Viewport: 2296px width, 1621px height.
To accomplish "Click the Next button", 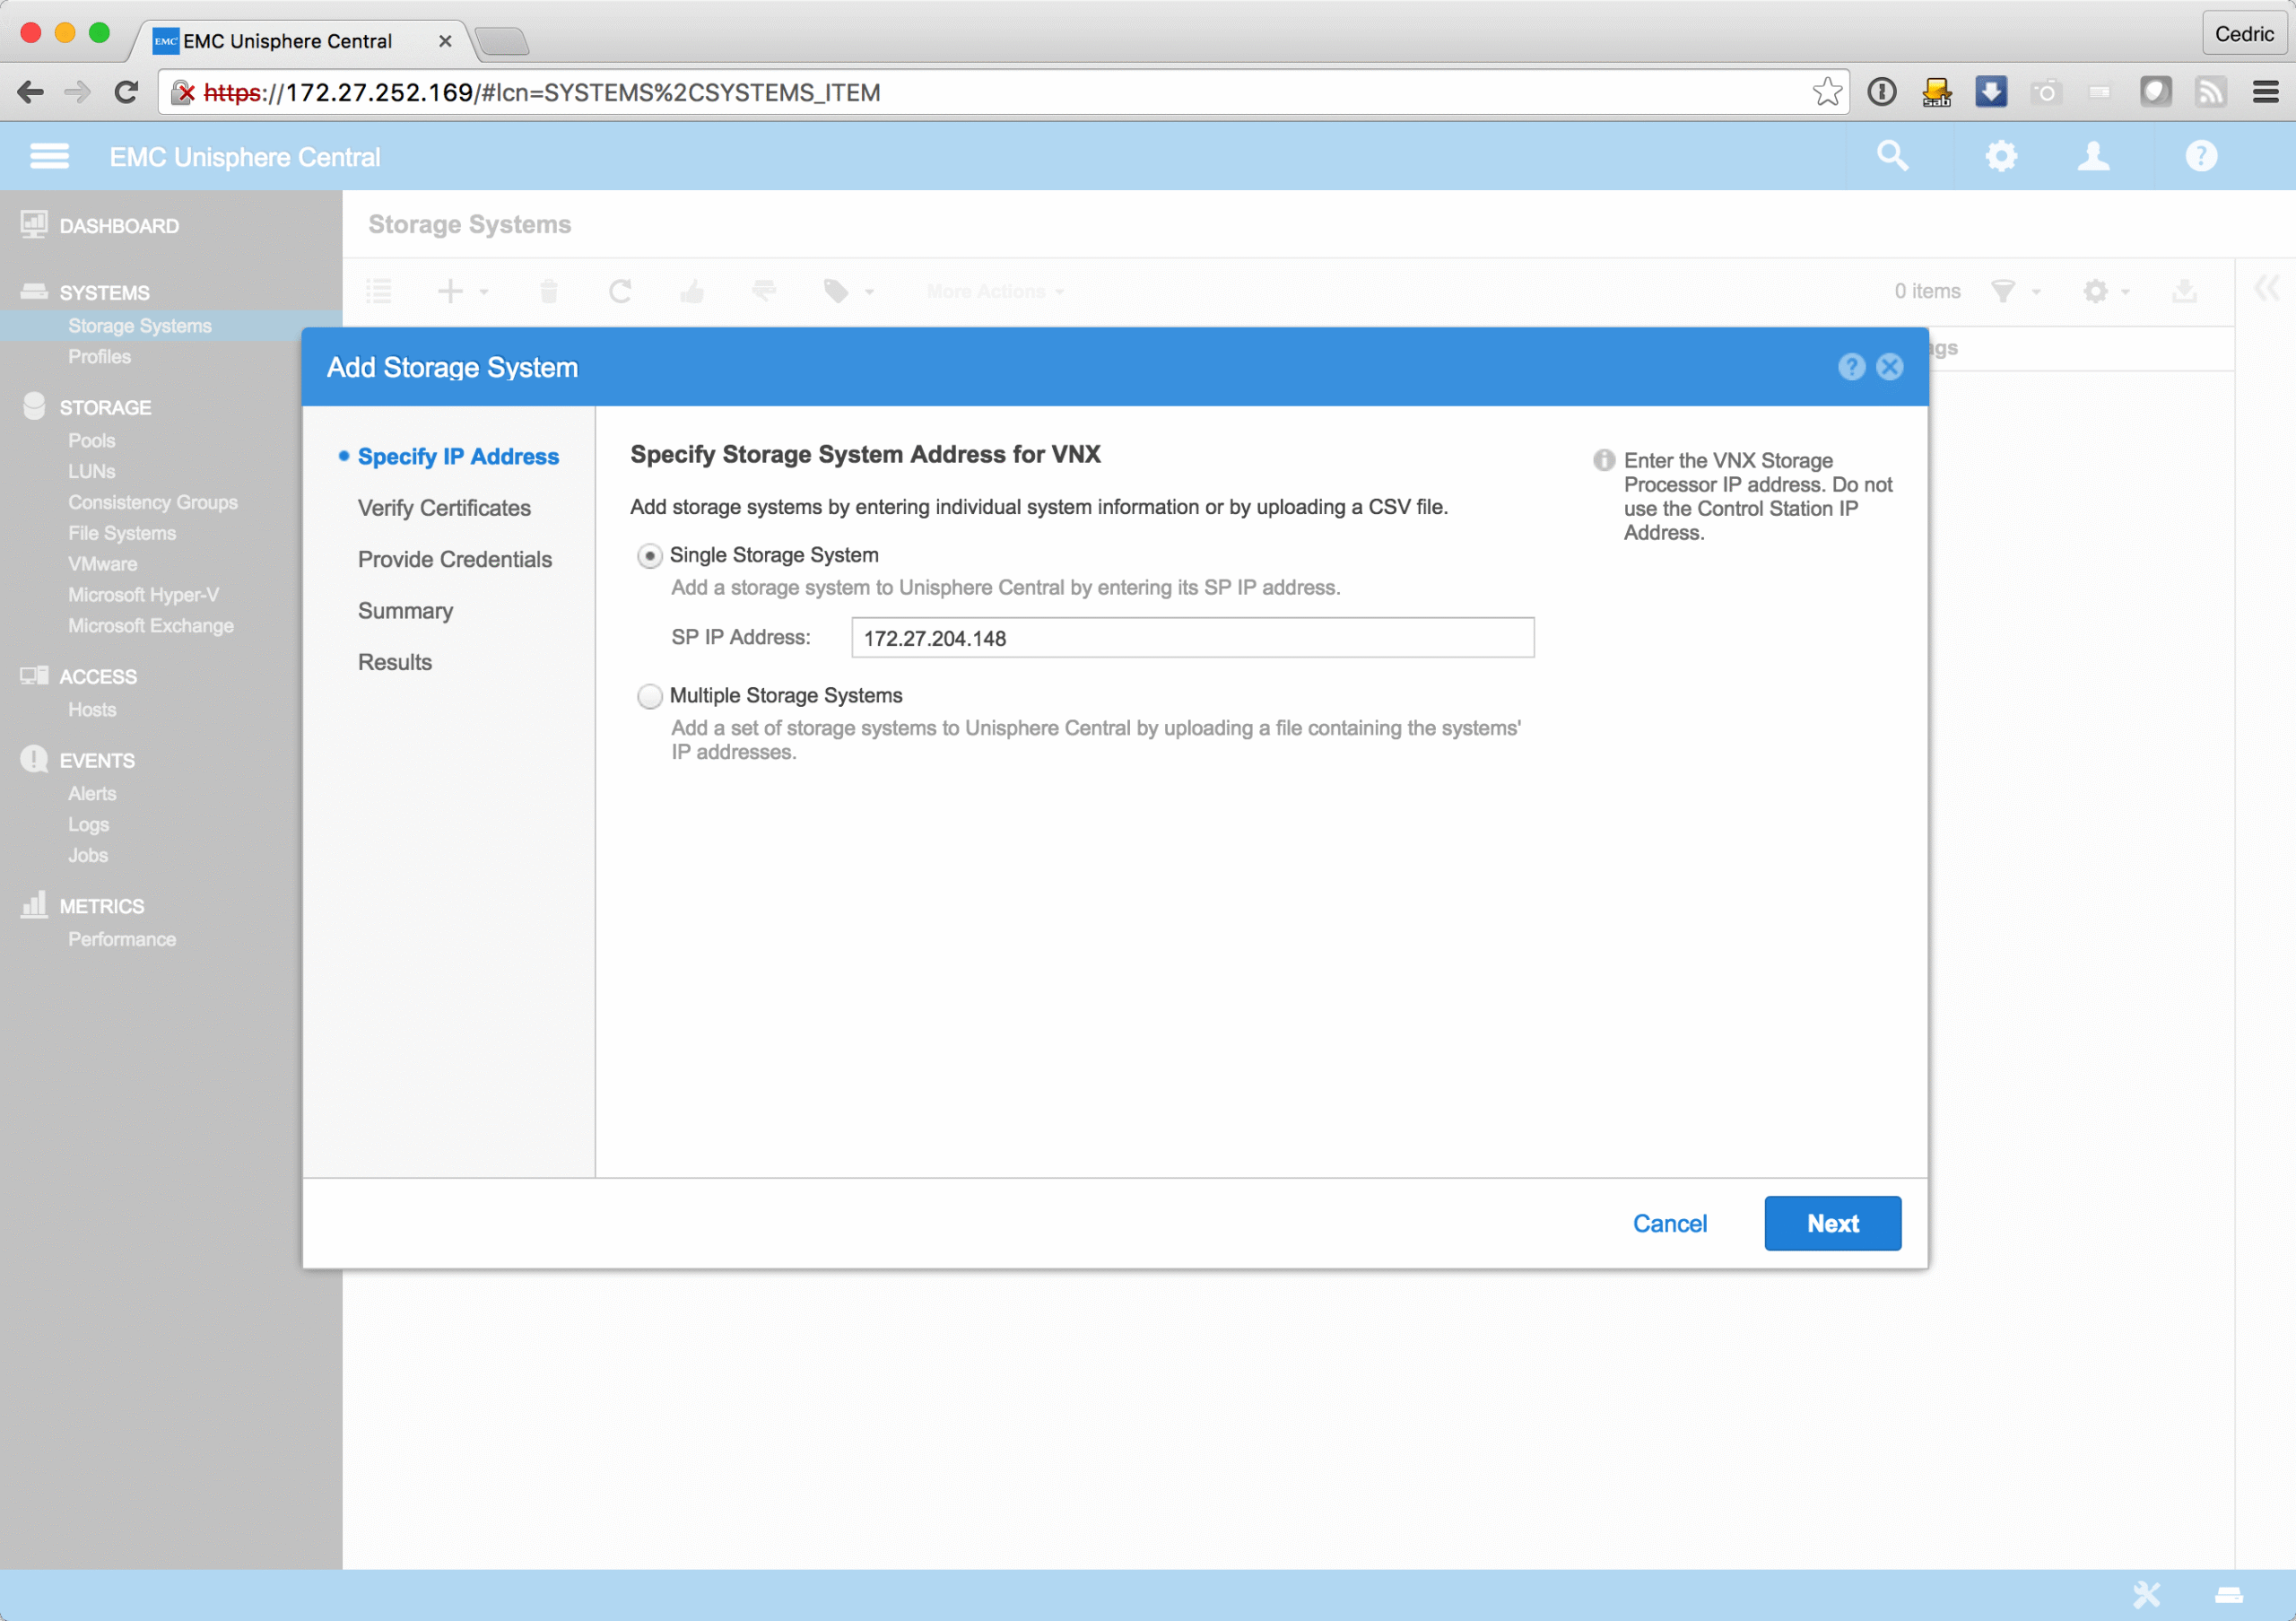I will point(1832,1223).
